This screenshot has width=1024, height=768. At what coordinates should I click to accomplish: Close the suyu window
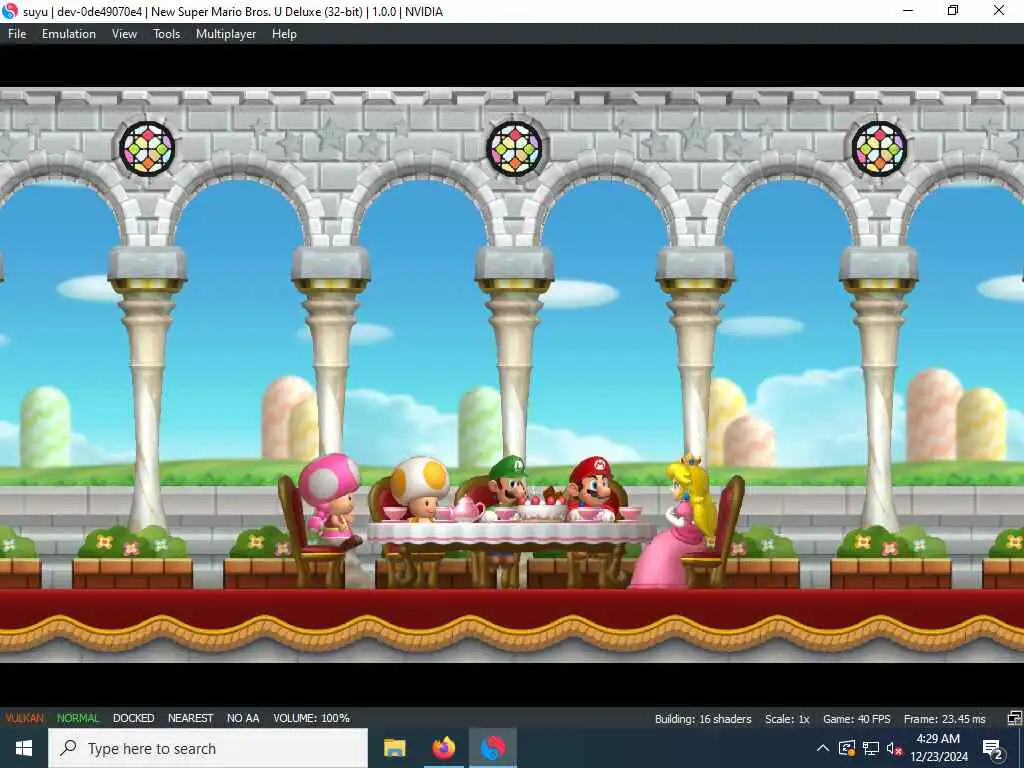[x=999, y=11]
